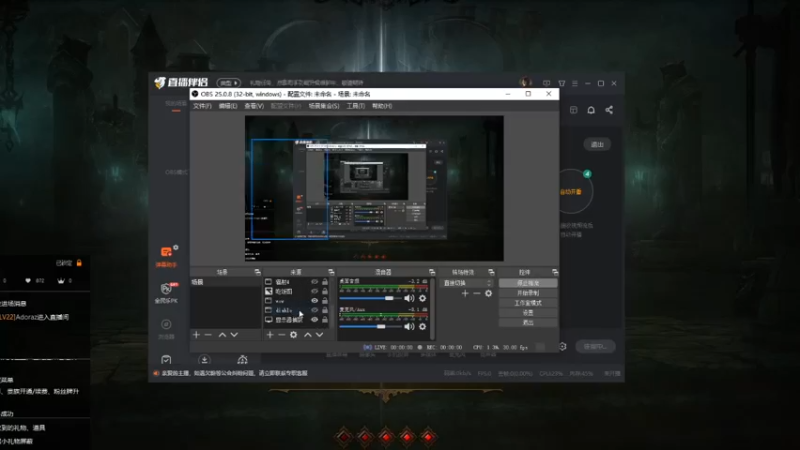Move selected source up in Sources list
800x450 pixels.
(308, 335)
